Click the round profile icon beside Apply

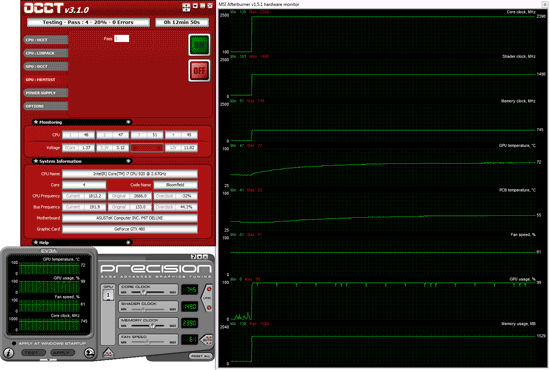[x=90, y=352]
